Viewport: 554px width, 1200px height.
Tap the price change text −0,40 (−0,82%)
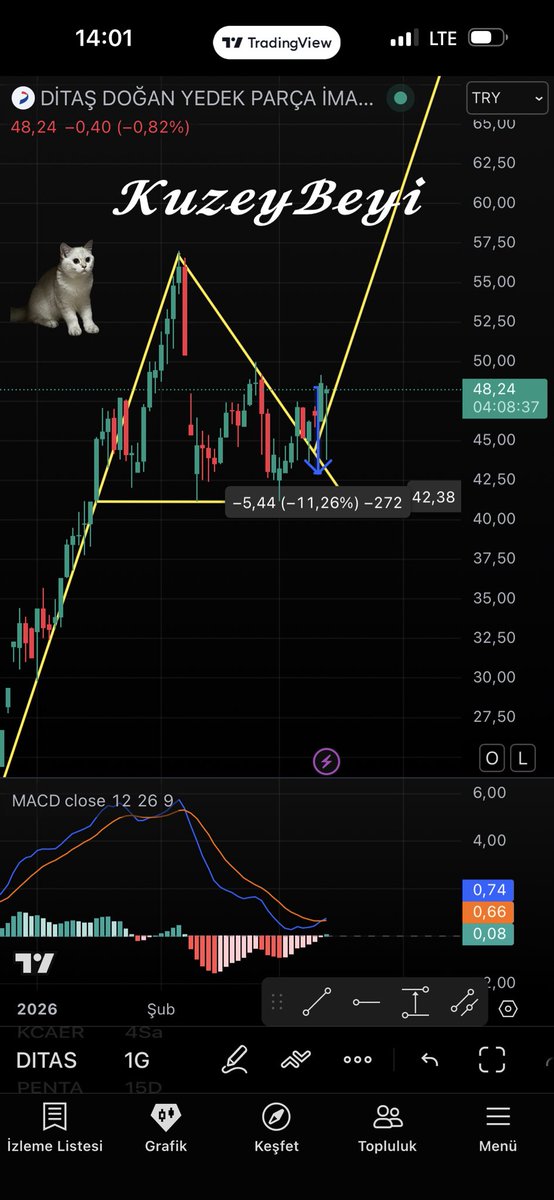[127, 127]
